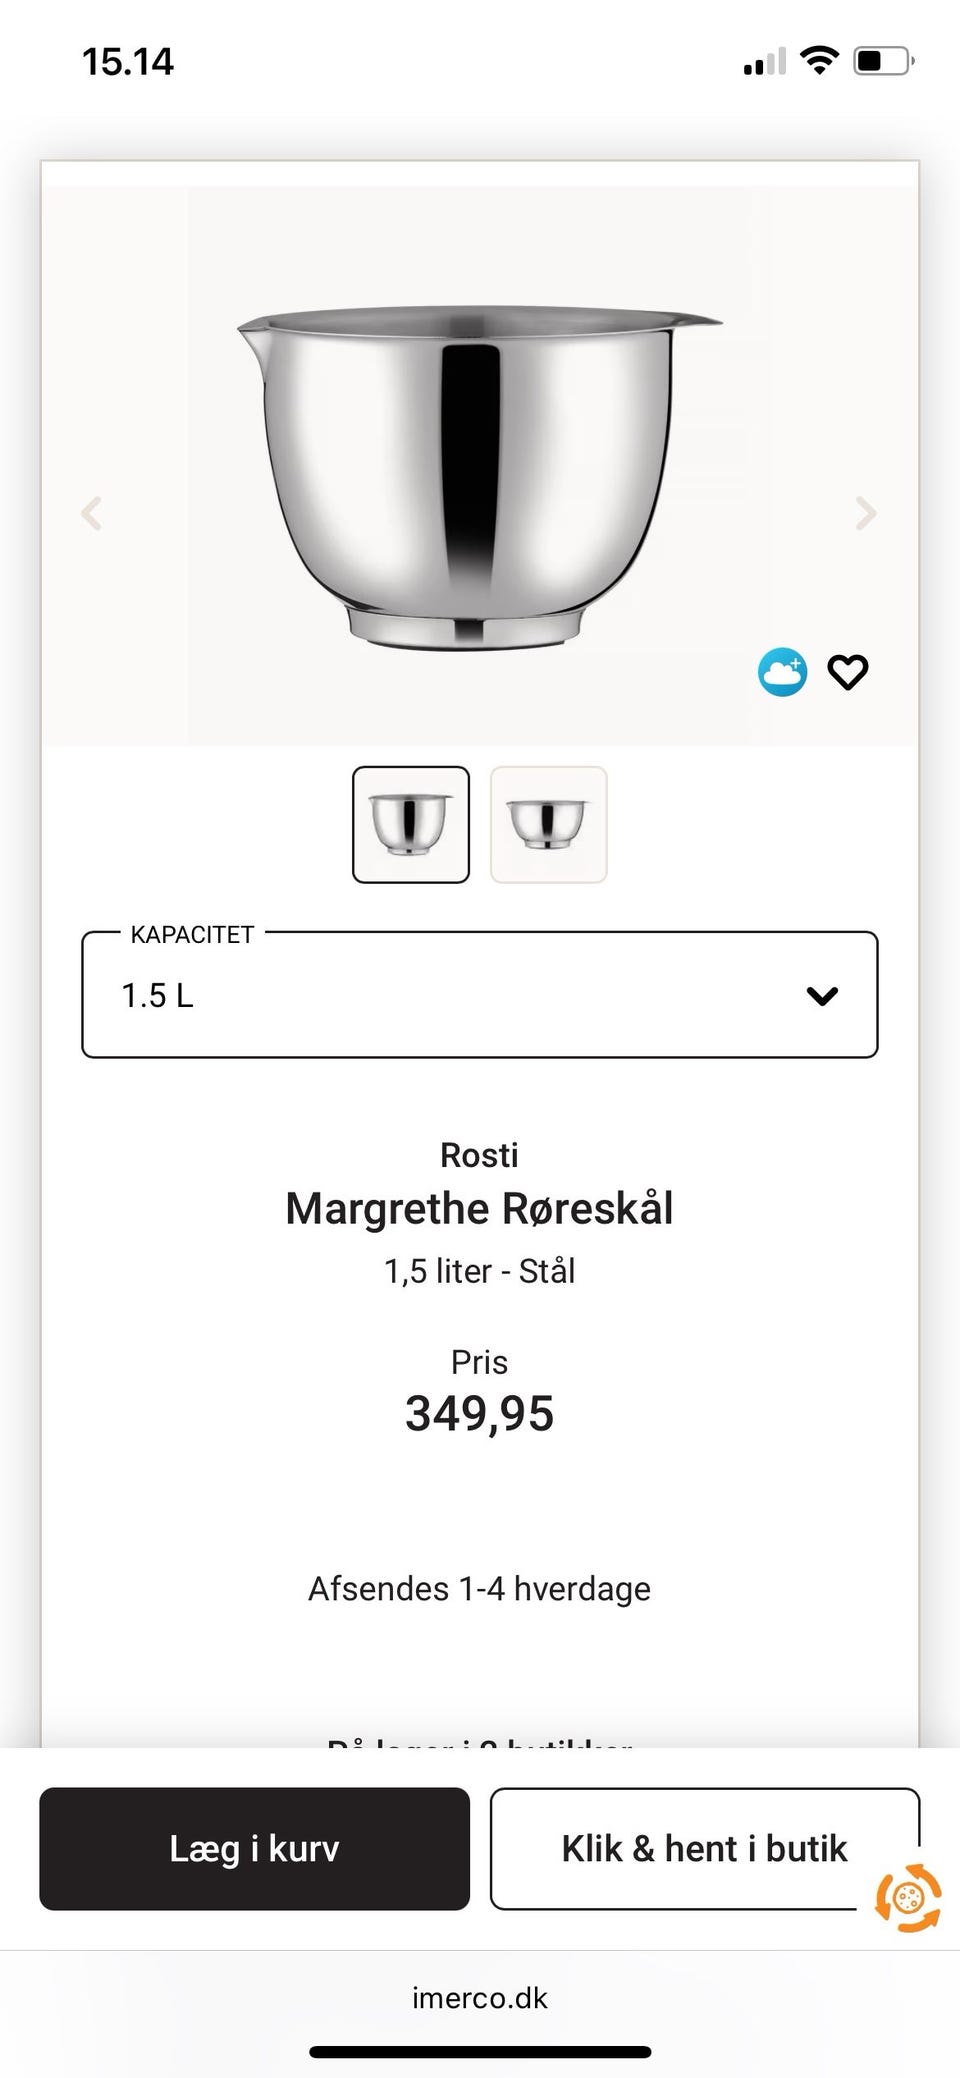Choose Klik & hent i butik
Screen dimensions: 960x2078
tap(704, 1849)
